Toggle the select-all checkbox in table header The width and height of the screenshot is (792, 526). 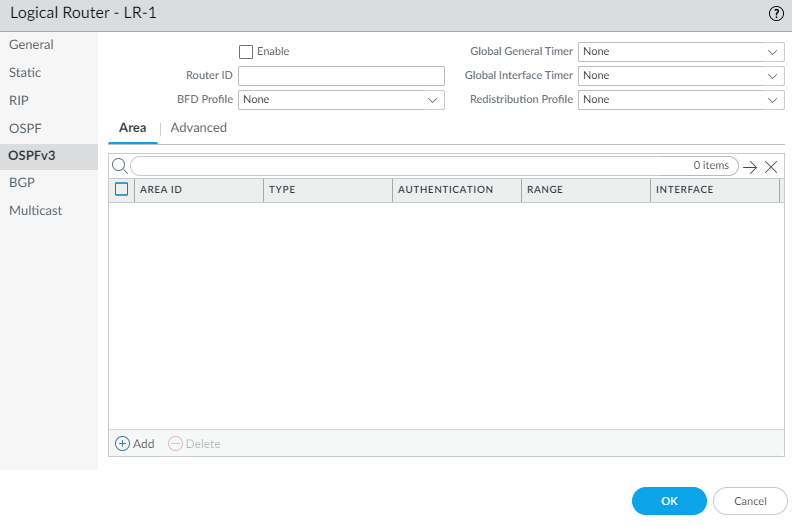point(122,189)
